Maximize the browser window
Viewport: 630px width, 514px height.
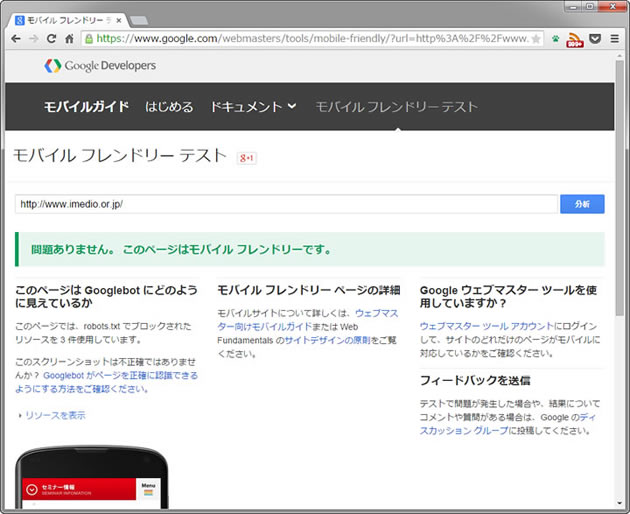pos(591,6)
